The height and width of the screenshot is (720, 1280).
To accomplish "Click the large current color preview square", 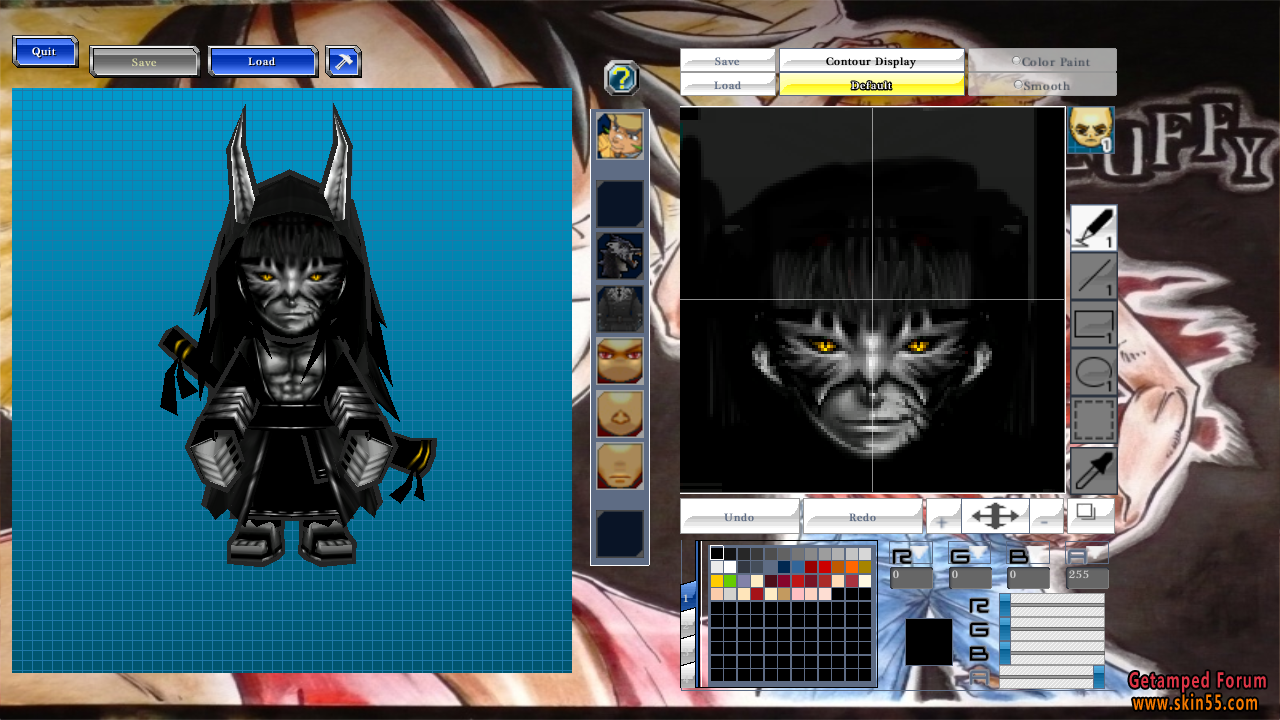I will (929, 642).
